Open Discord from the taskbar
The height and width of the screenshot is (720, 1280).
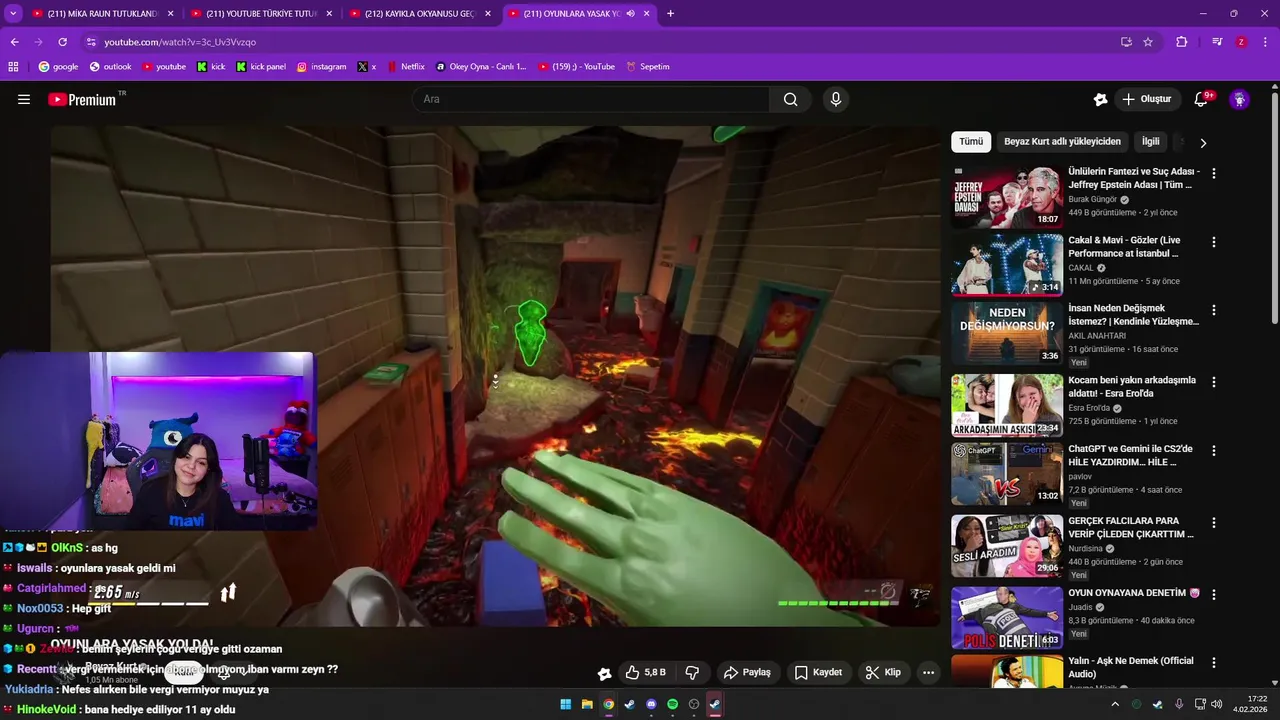pos(651,704)
